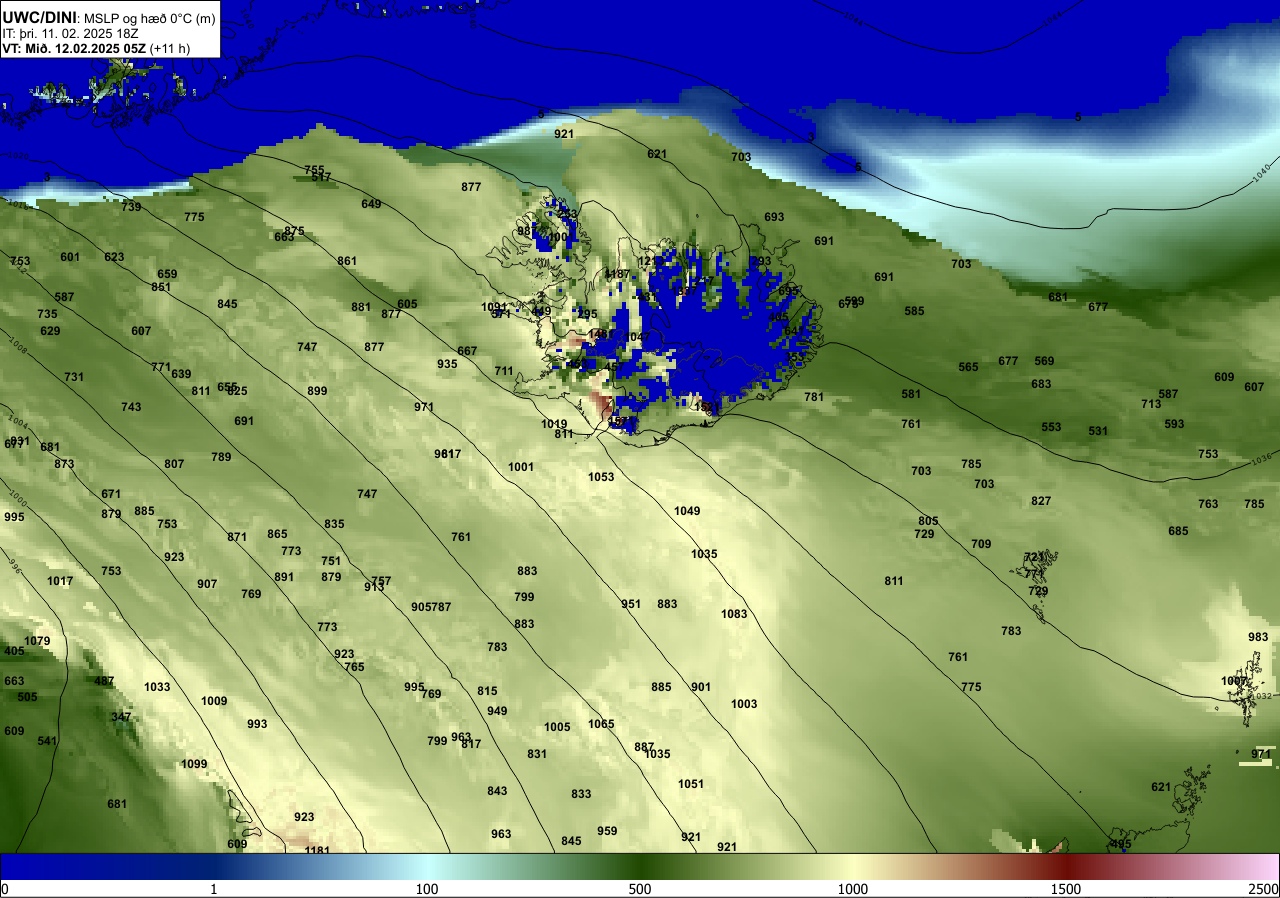
Task: Click the map value 667
Action: point(467,351)
